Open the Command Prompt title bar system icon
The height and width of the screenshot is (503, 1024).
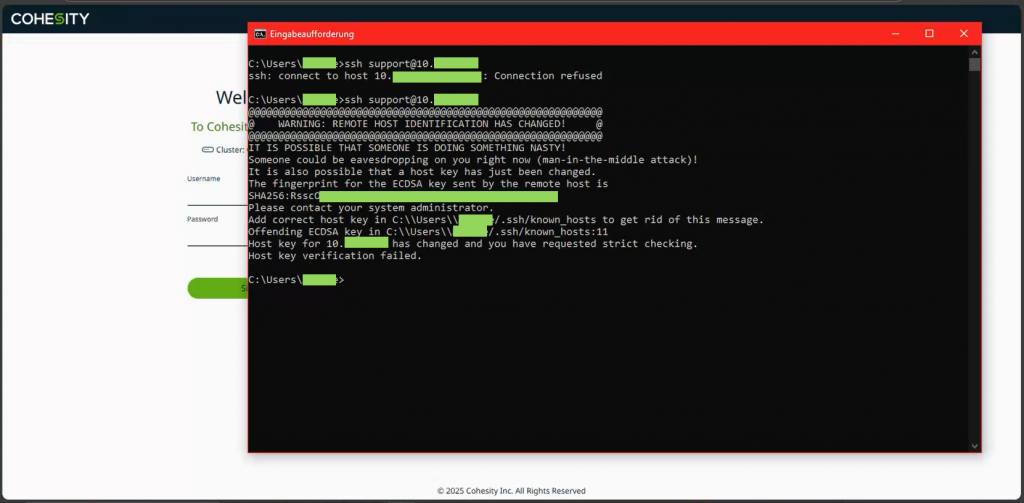click(x=260, y=34)
